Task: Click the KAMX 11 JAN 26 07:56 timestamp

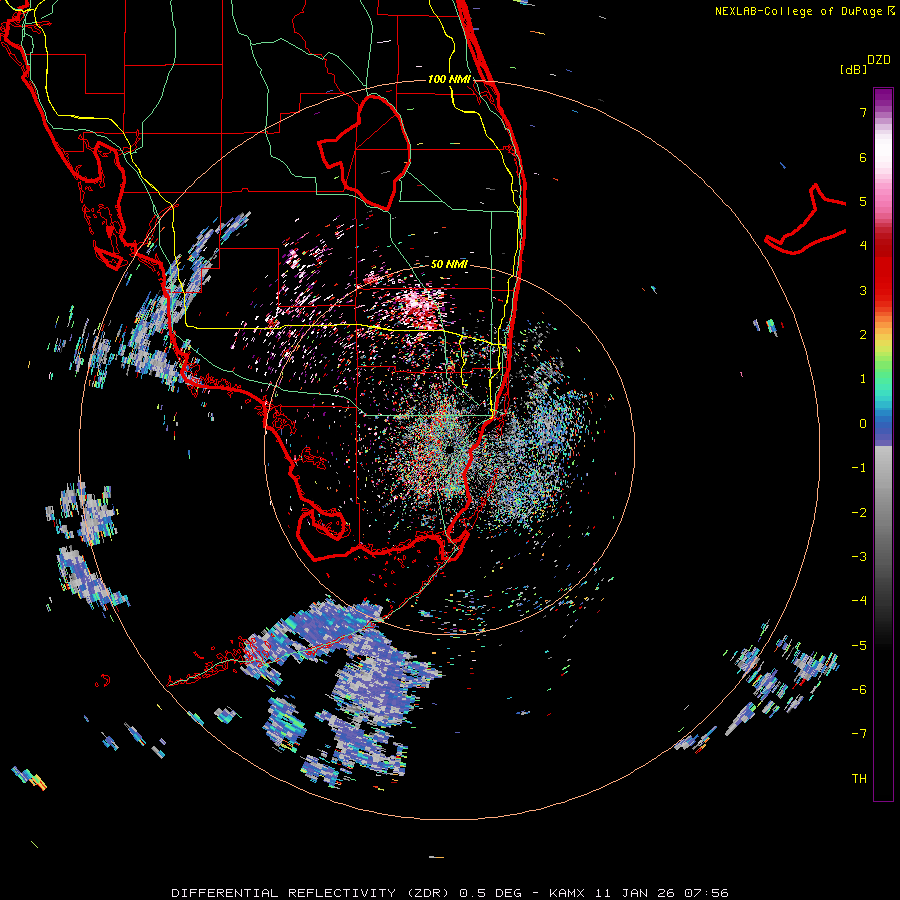Action: 638,893
